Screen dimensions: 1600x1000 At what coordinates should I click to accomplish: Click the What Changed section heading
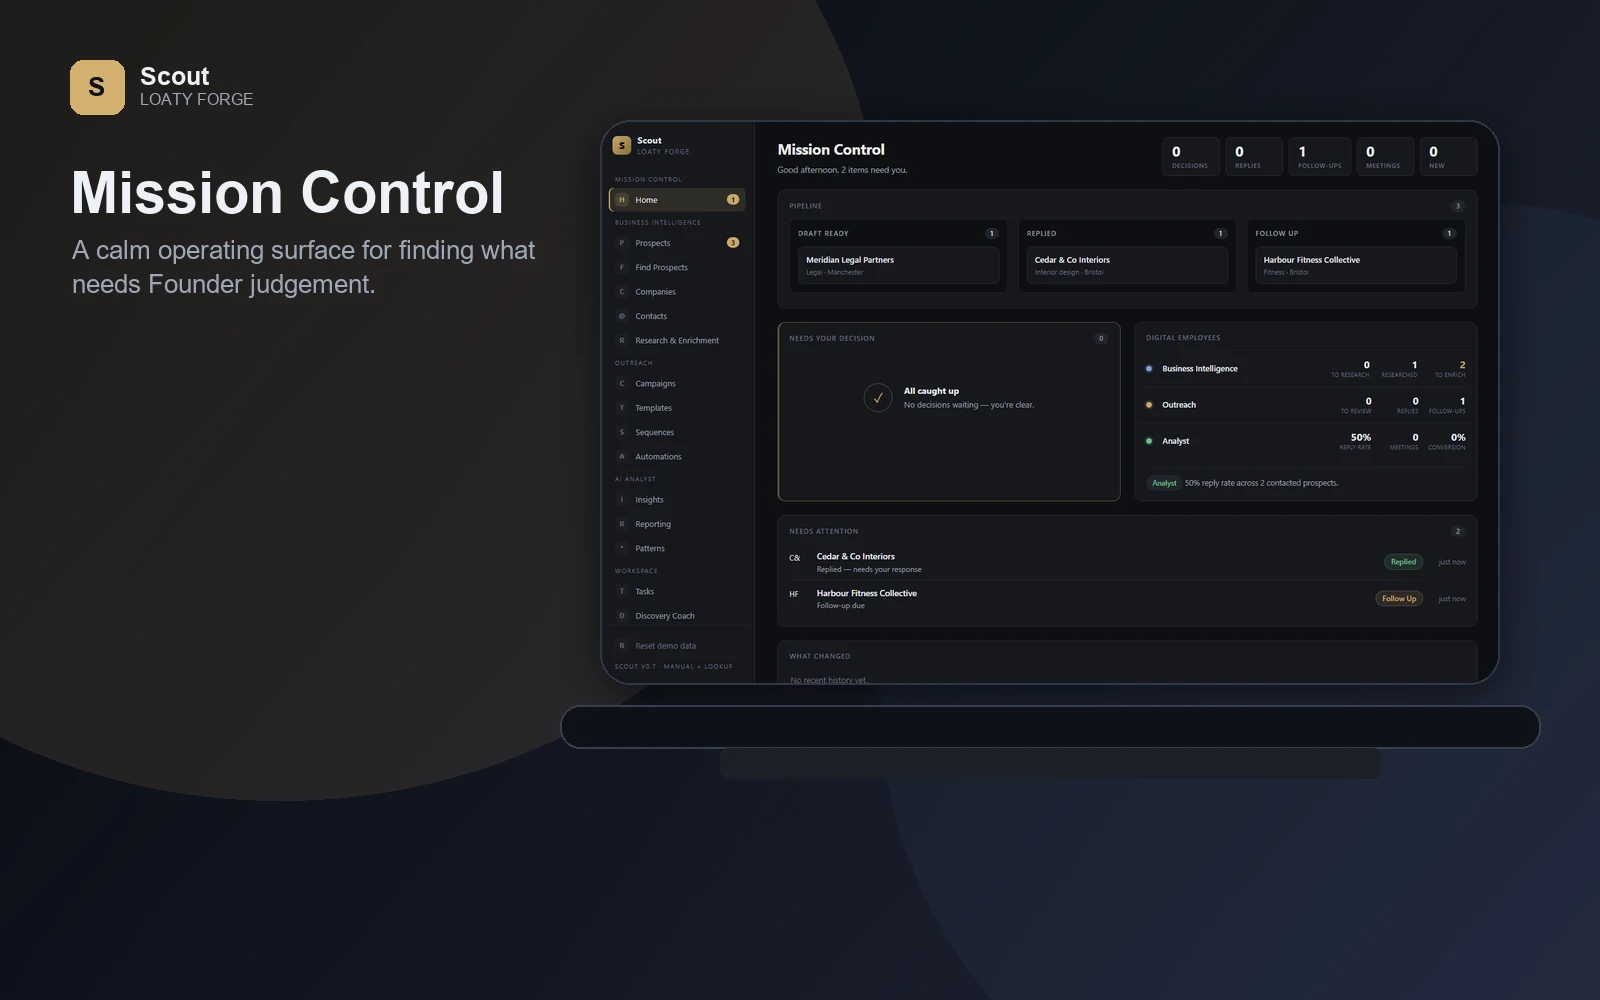(820, 656)
